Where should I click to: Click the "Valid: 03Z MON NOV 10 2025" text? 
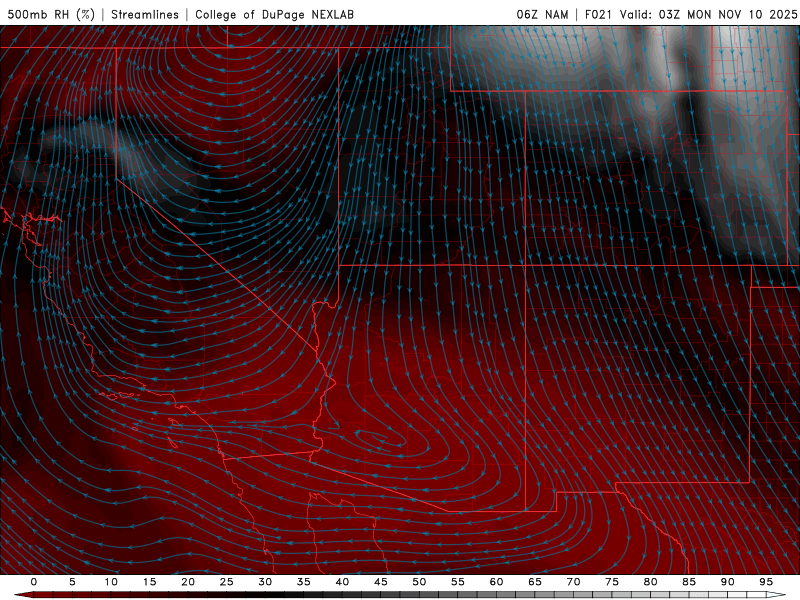(x=708, y=14)
